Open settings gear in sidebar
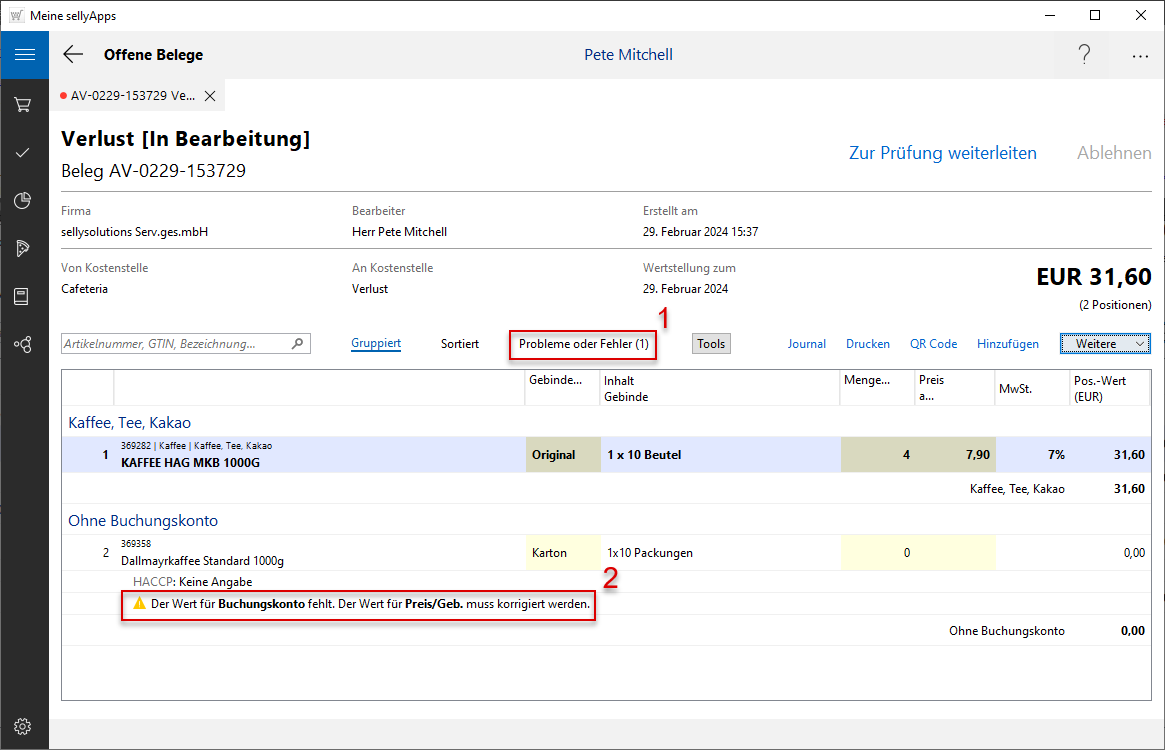This screenshot has width=1165, height=750. click(23, 726)
